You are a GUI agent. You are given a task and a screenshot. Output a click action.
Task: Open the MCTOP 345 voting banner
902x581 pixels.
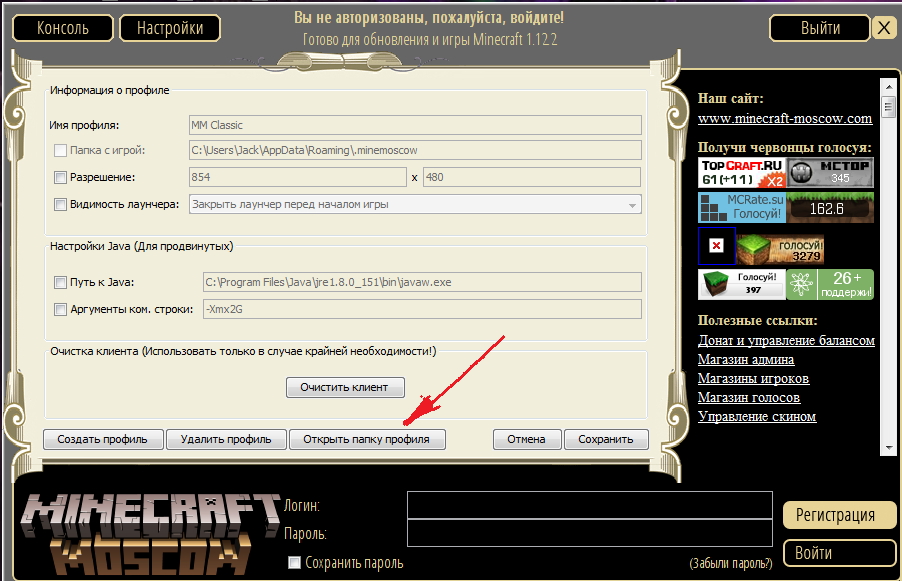pyautogui.click(x=830, y=173)
